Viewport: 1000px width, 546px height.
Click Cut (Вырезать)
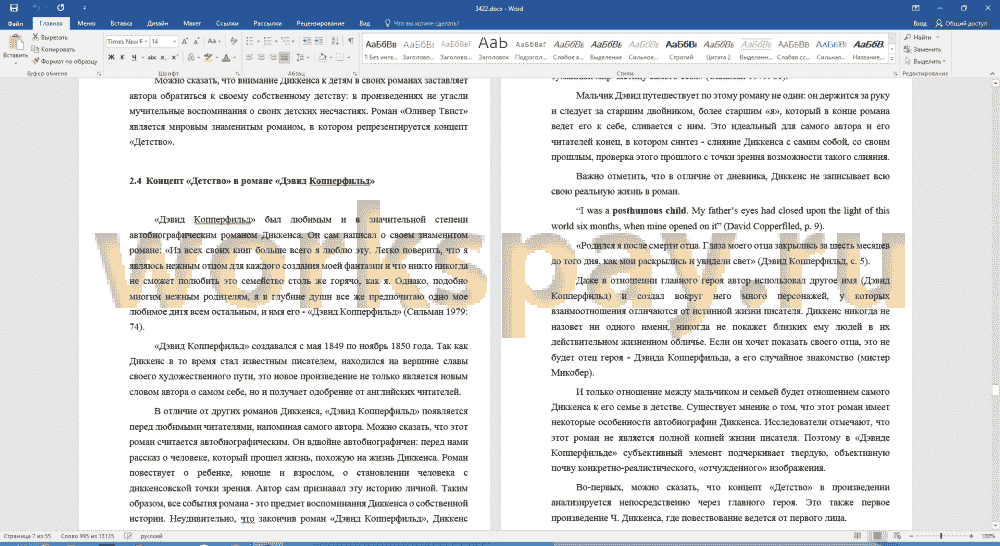(50, 37)
